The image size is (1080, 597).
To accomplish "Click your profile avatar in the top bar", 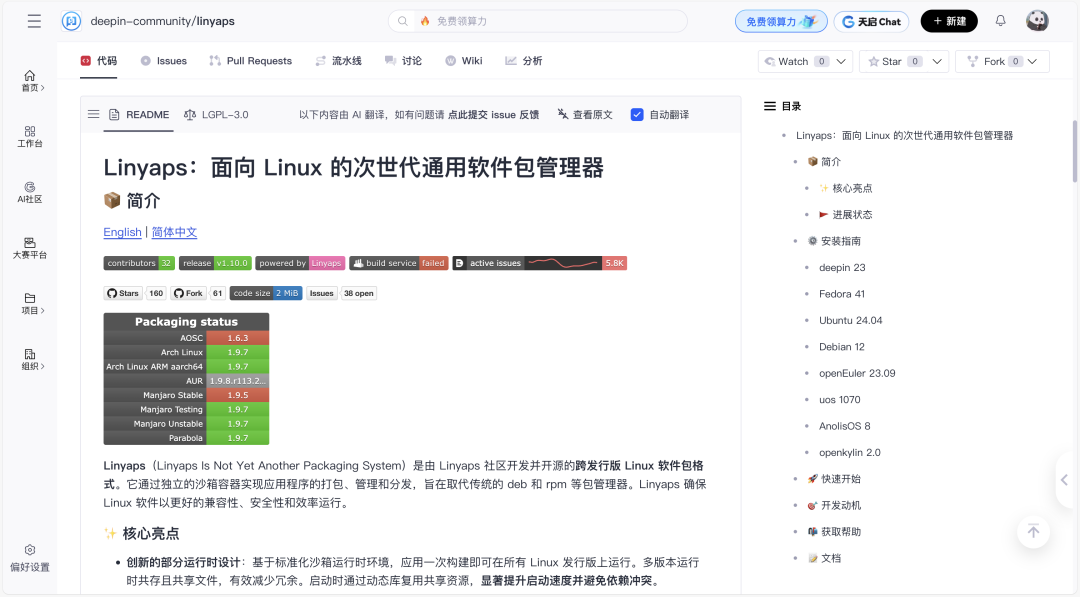I will 1037,20.
